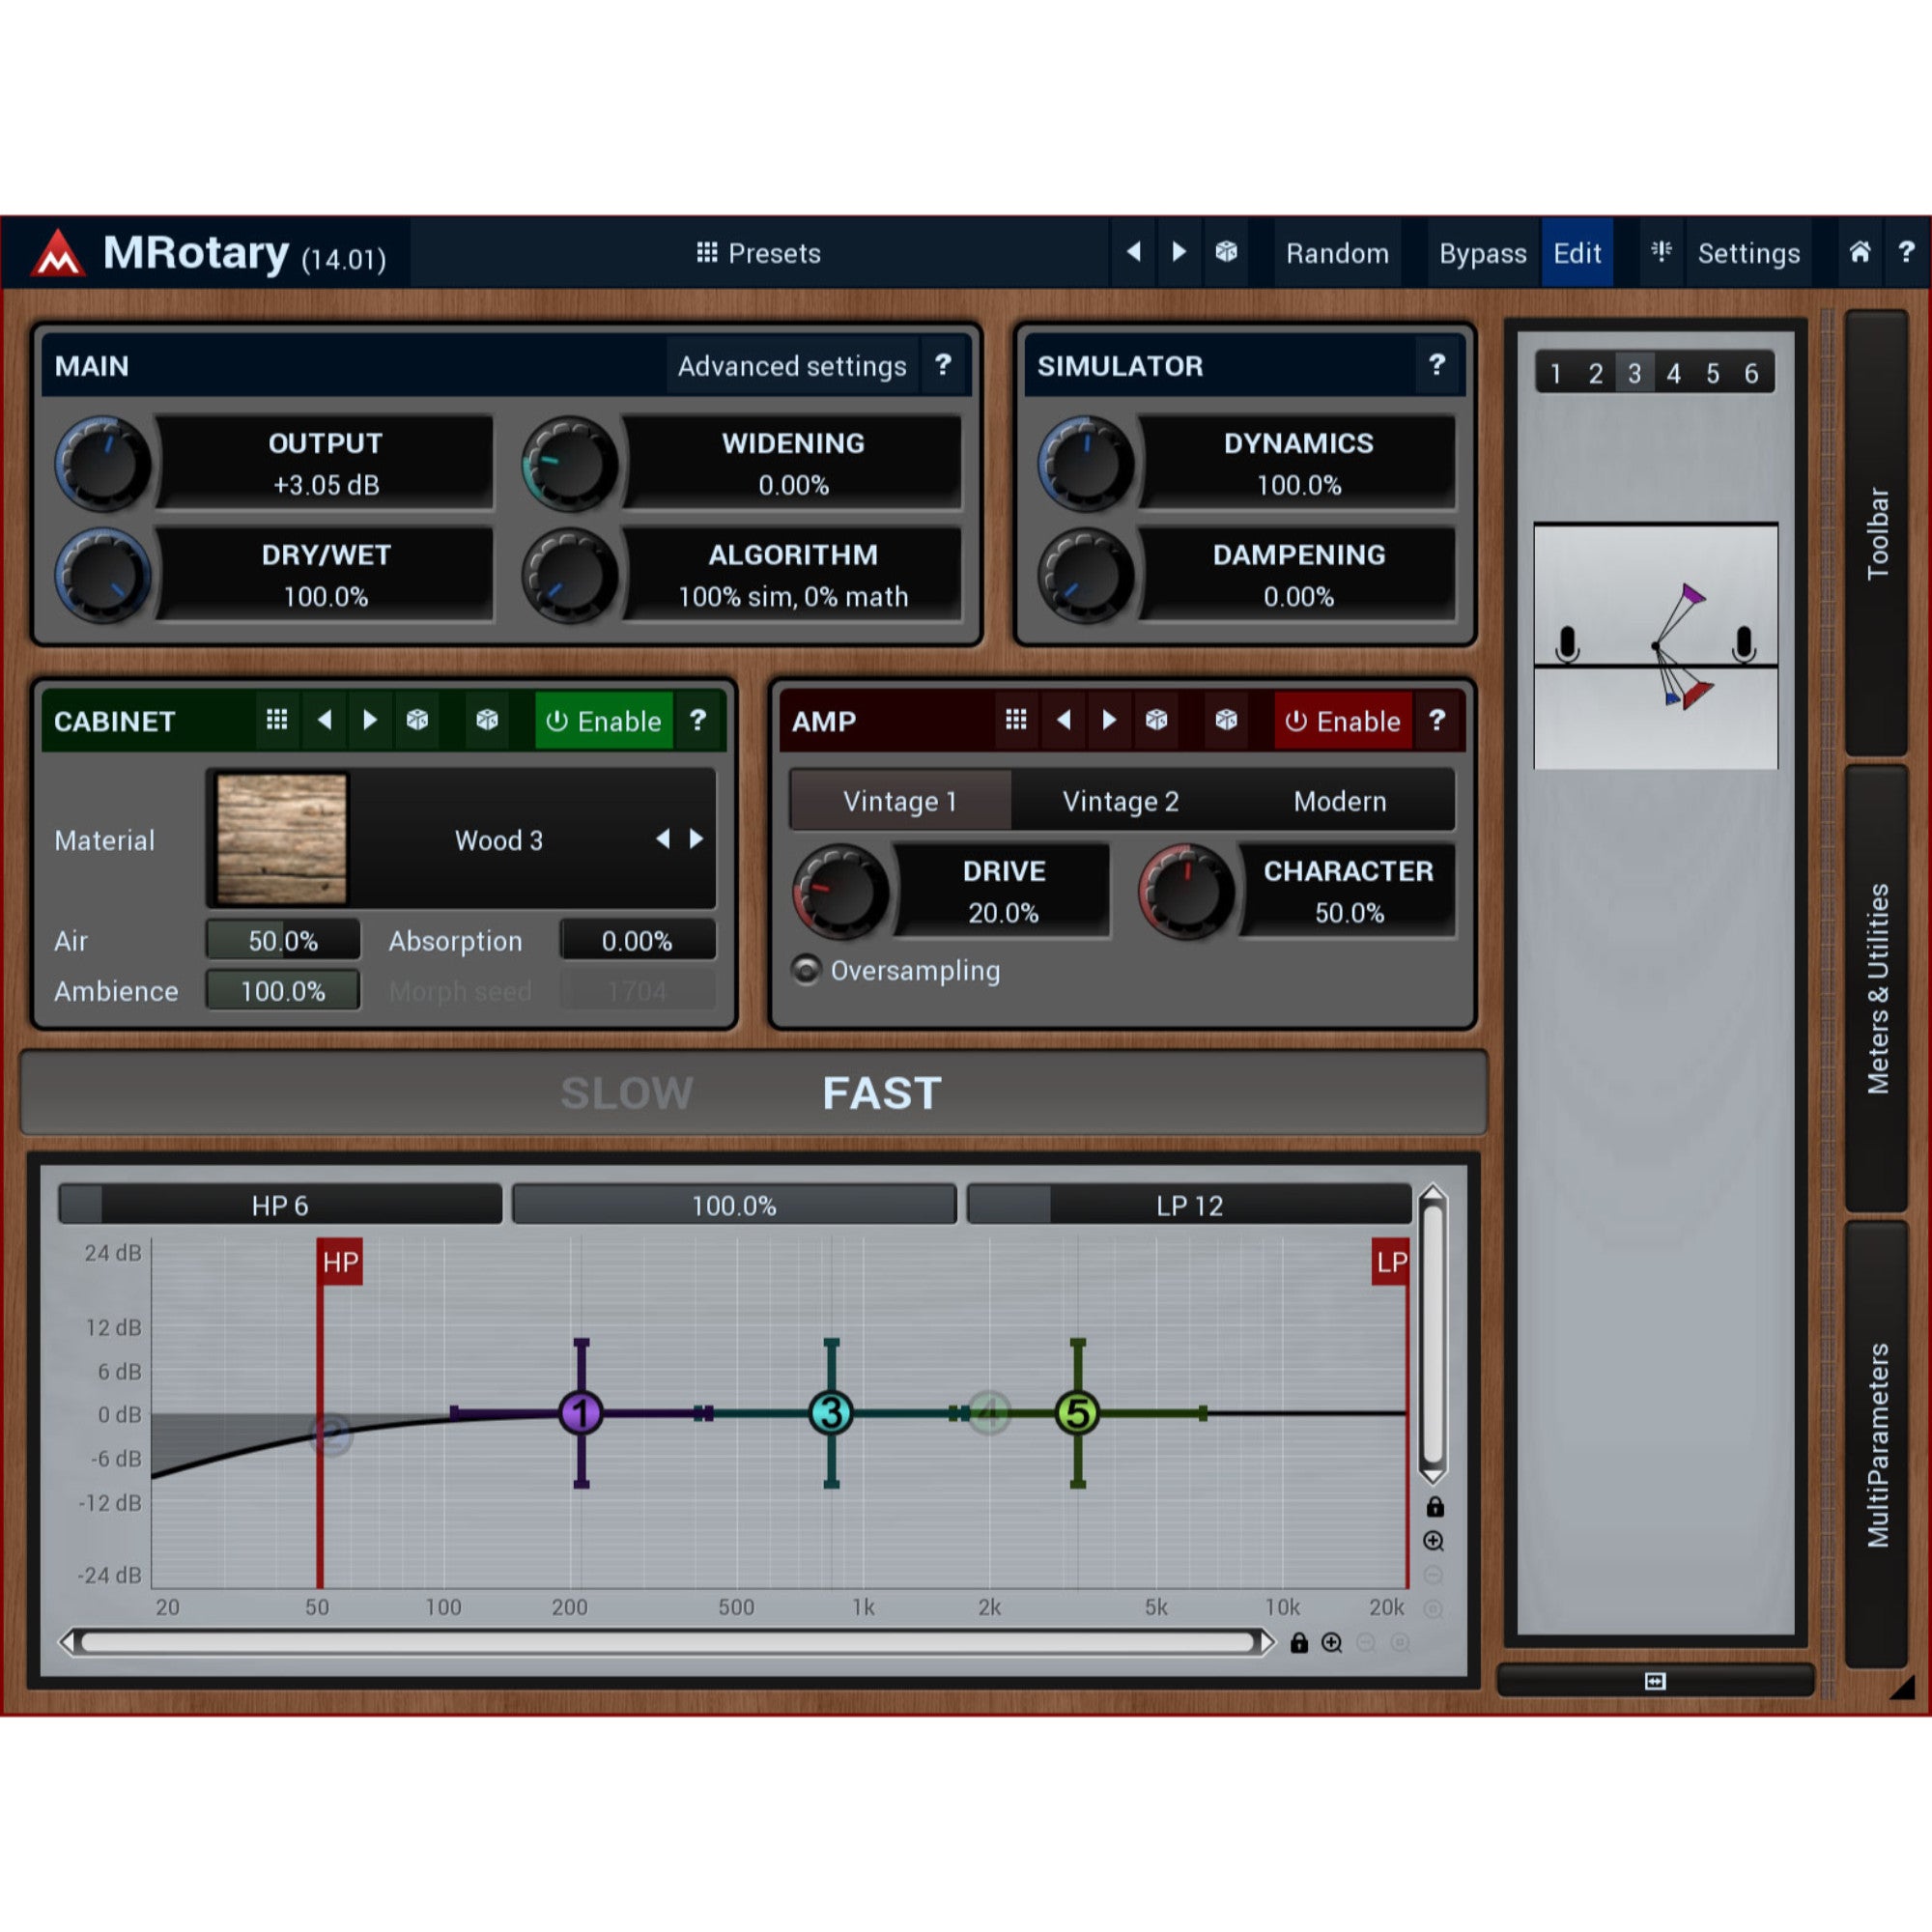This screenshot has width=1932, height=1932.
Task: Click the Ambience value slider
Action: tap(283, 991)
